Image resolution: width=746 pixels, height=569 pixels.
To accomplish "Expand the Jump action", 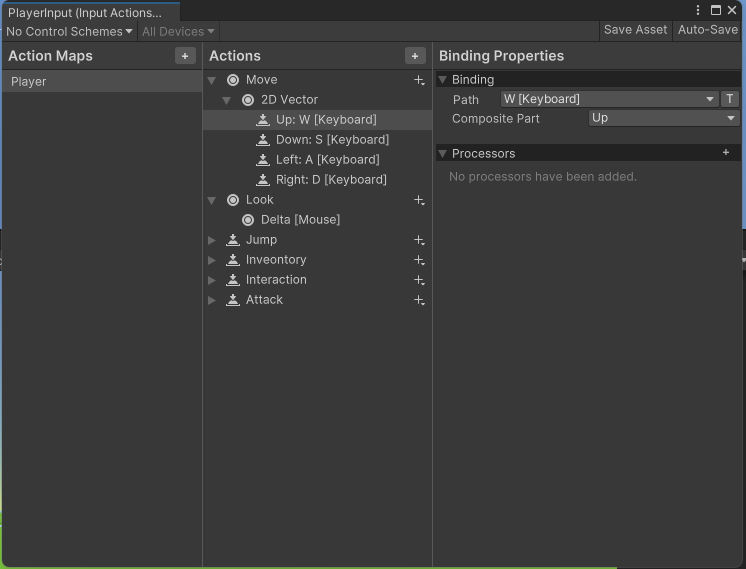I will (x=212, y=240).
